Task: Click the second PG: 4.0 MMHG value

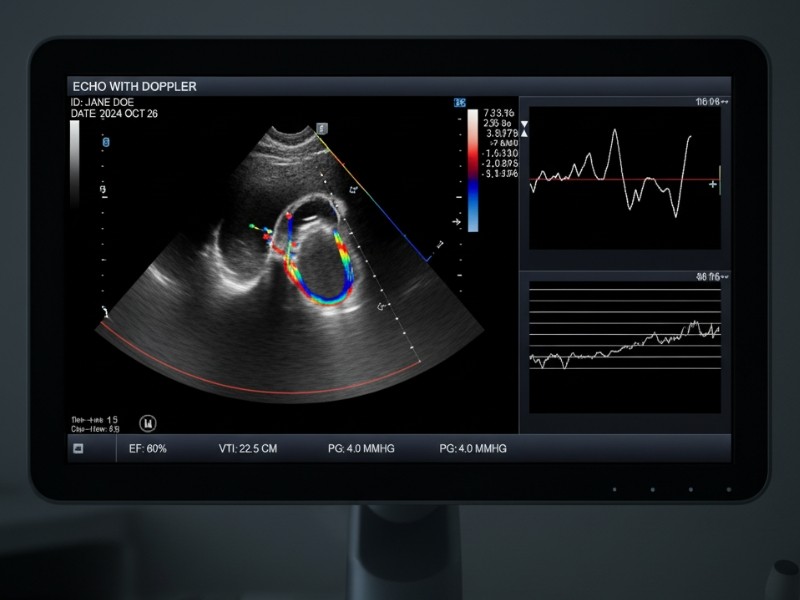Action: (x=473, y=449)
